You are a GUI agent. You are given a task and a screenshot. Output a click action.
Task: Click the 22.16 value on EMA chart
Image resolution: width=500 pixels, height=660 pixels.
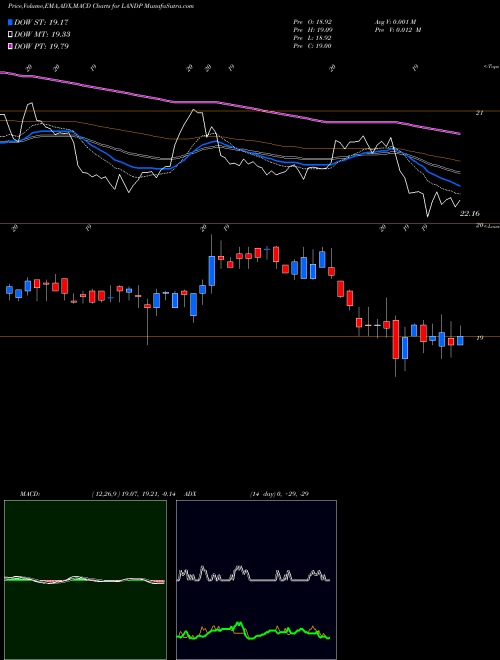coord(470,214)
